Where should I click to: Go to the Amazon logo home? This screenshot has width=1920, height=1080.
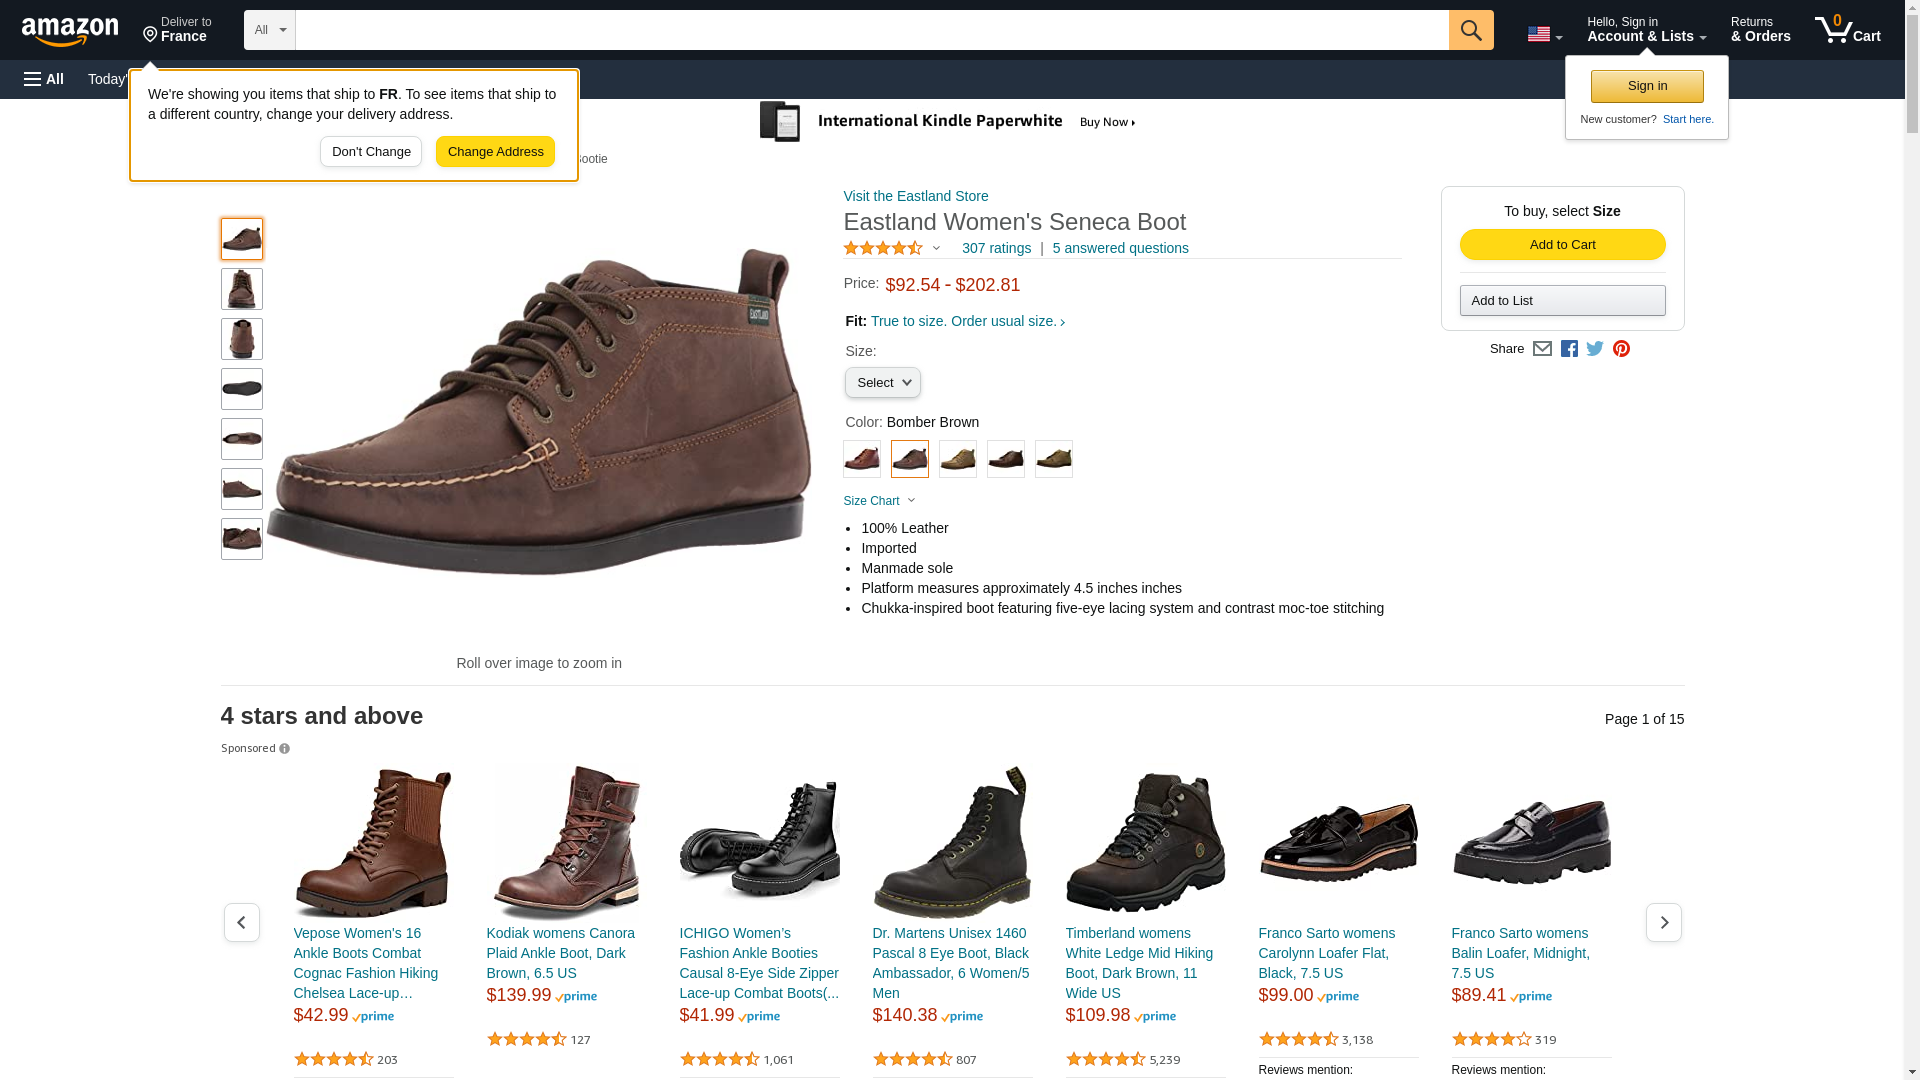click(70, 32)
